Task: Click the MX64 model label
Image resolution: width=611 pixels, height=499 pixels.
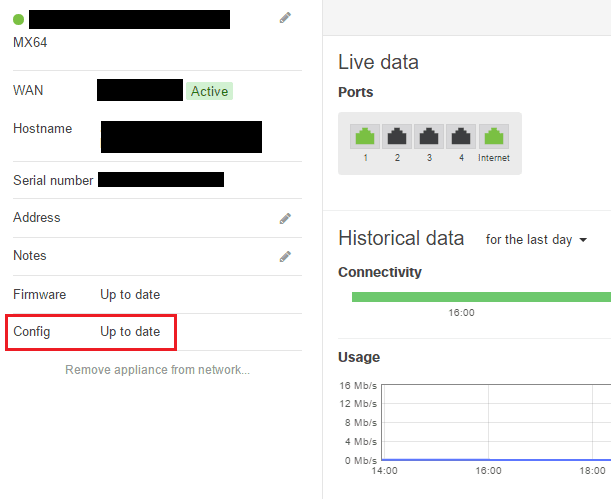Action: (x=30, y=43)
